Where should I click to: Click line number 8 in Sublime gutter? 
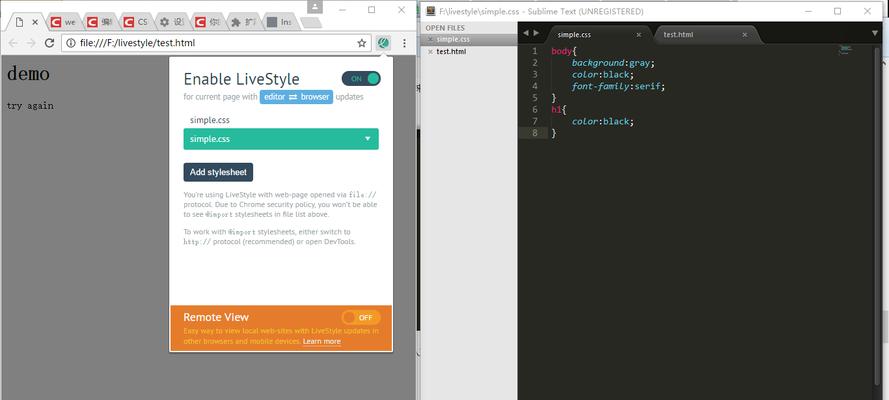535,133
